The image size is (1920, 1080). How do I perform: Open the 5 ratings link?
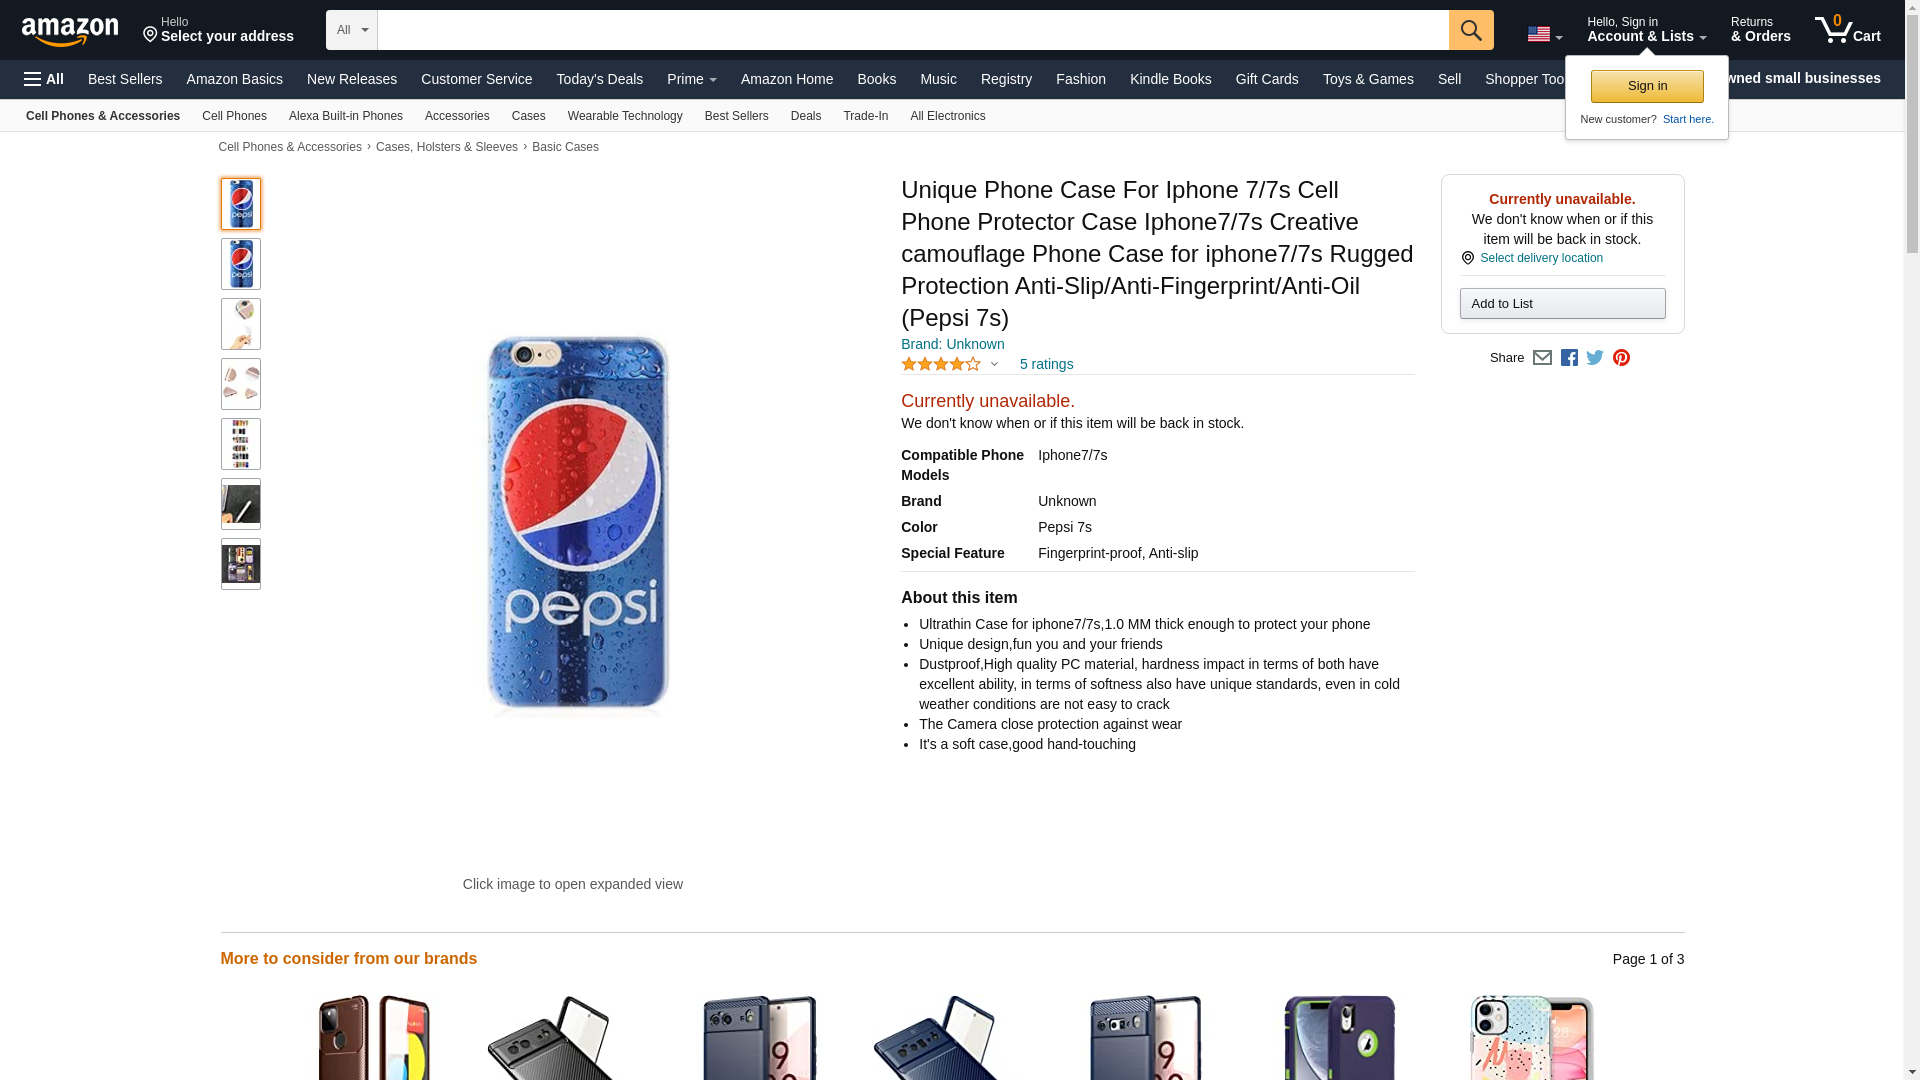click(x=1046, y=364)
